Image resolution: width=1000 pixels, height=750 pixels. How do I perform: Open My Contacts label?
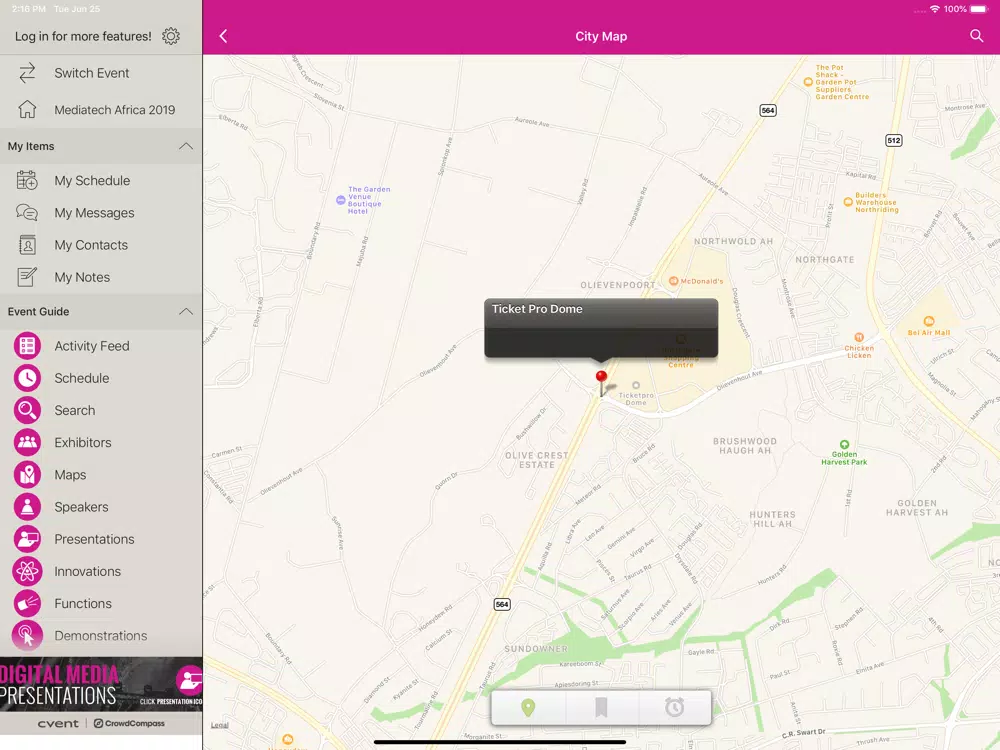tap(91, 245)
